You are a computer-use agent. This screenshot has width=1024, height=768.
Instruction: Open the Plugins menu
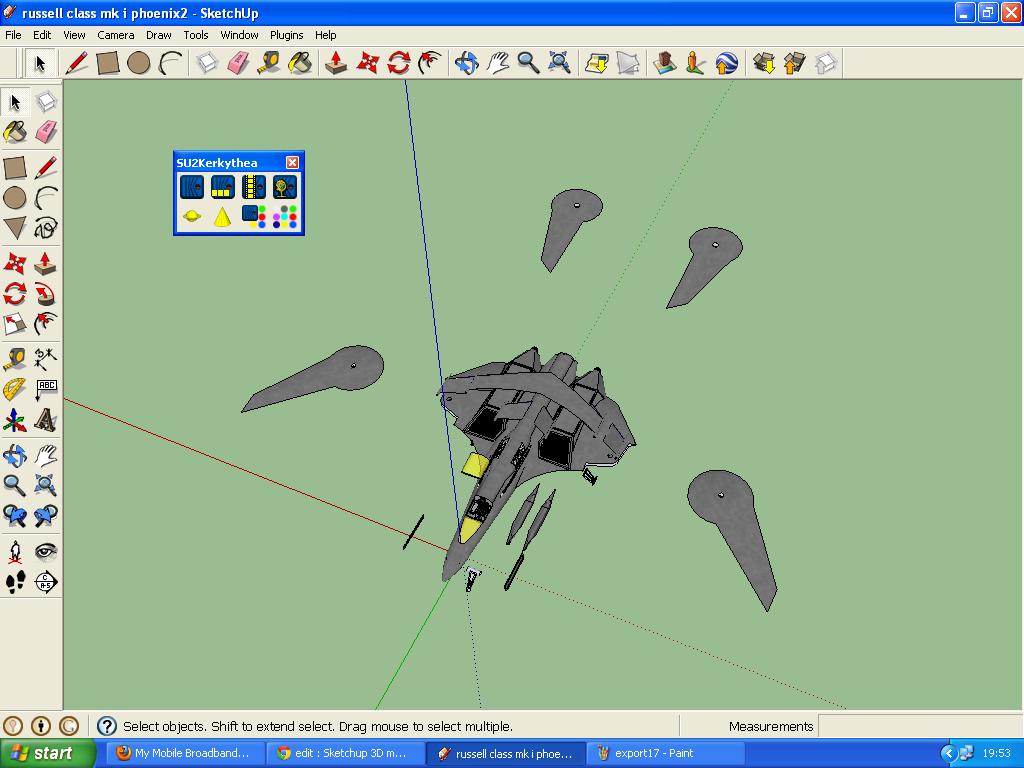click(x=286, y=35)
